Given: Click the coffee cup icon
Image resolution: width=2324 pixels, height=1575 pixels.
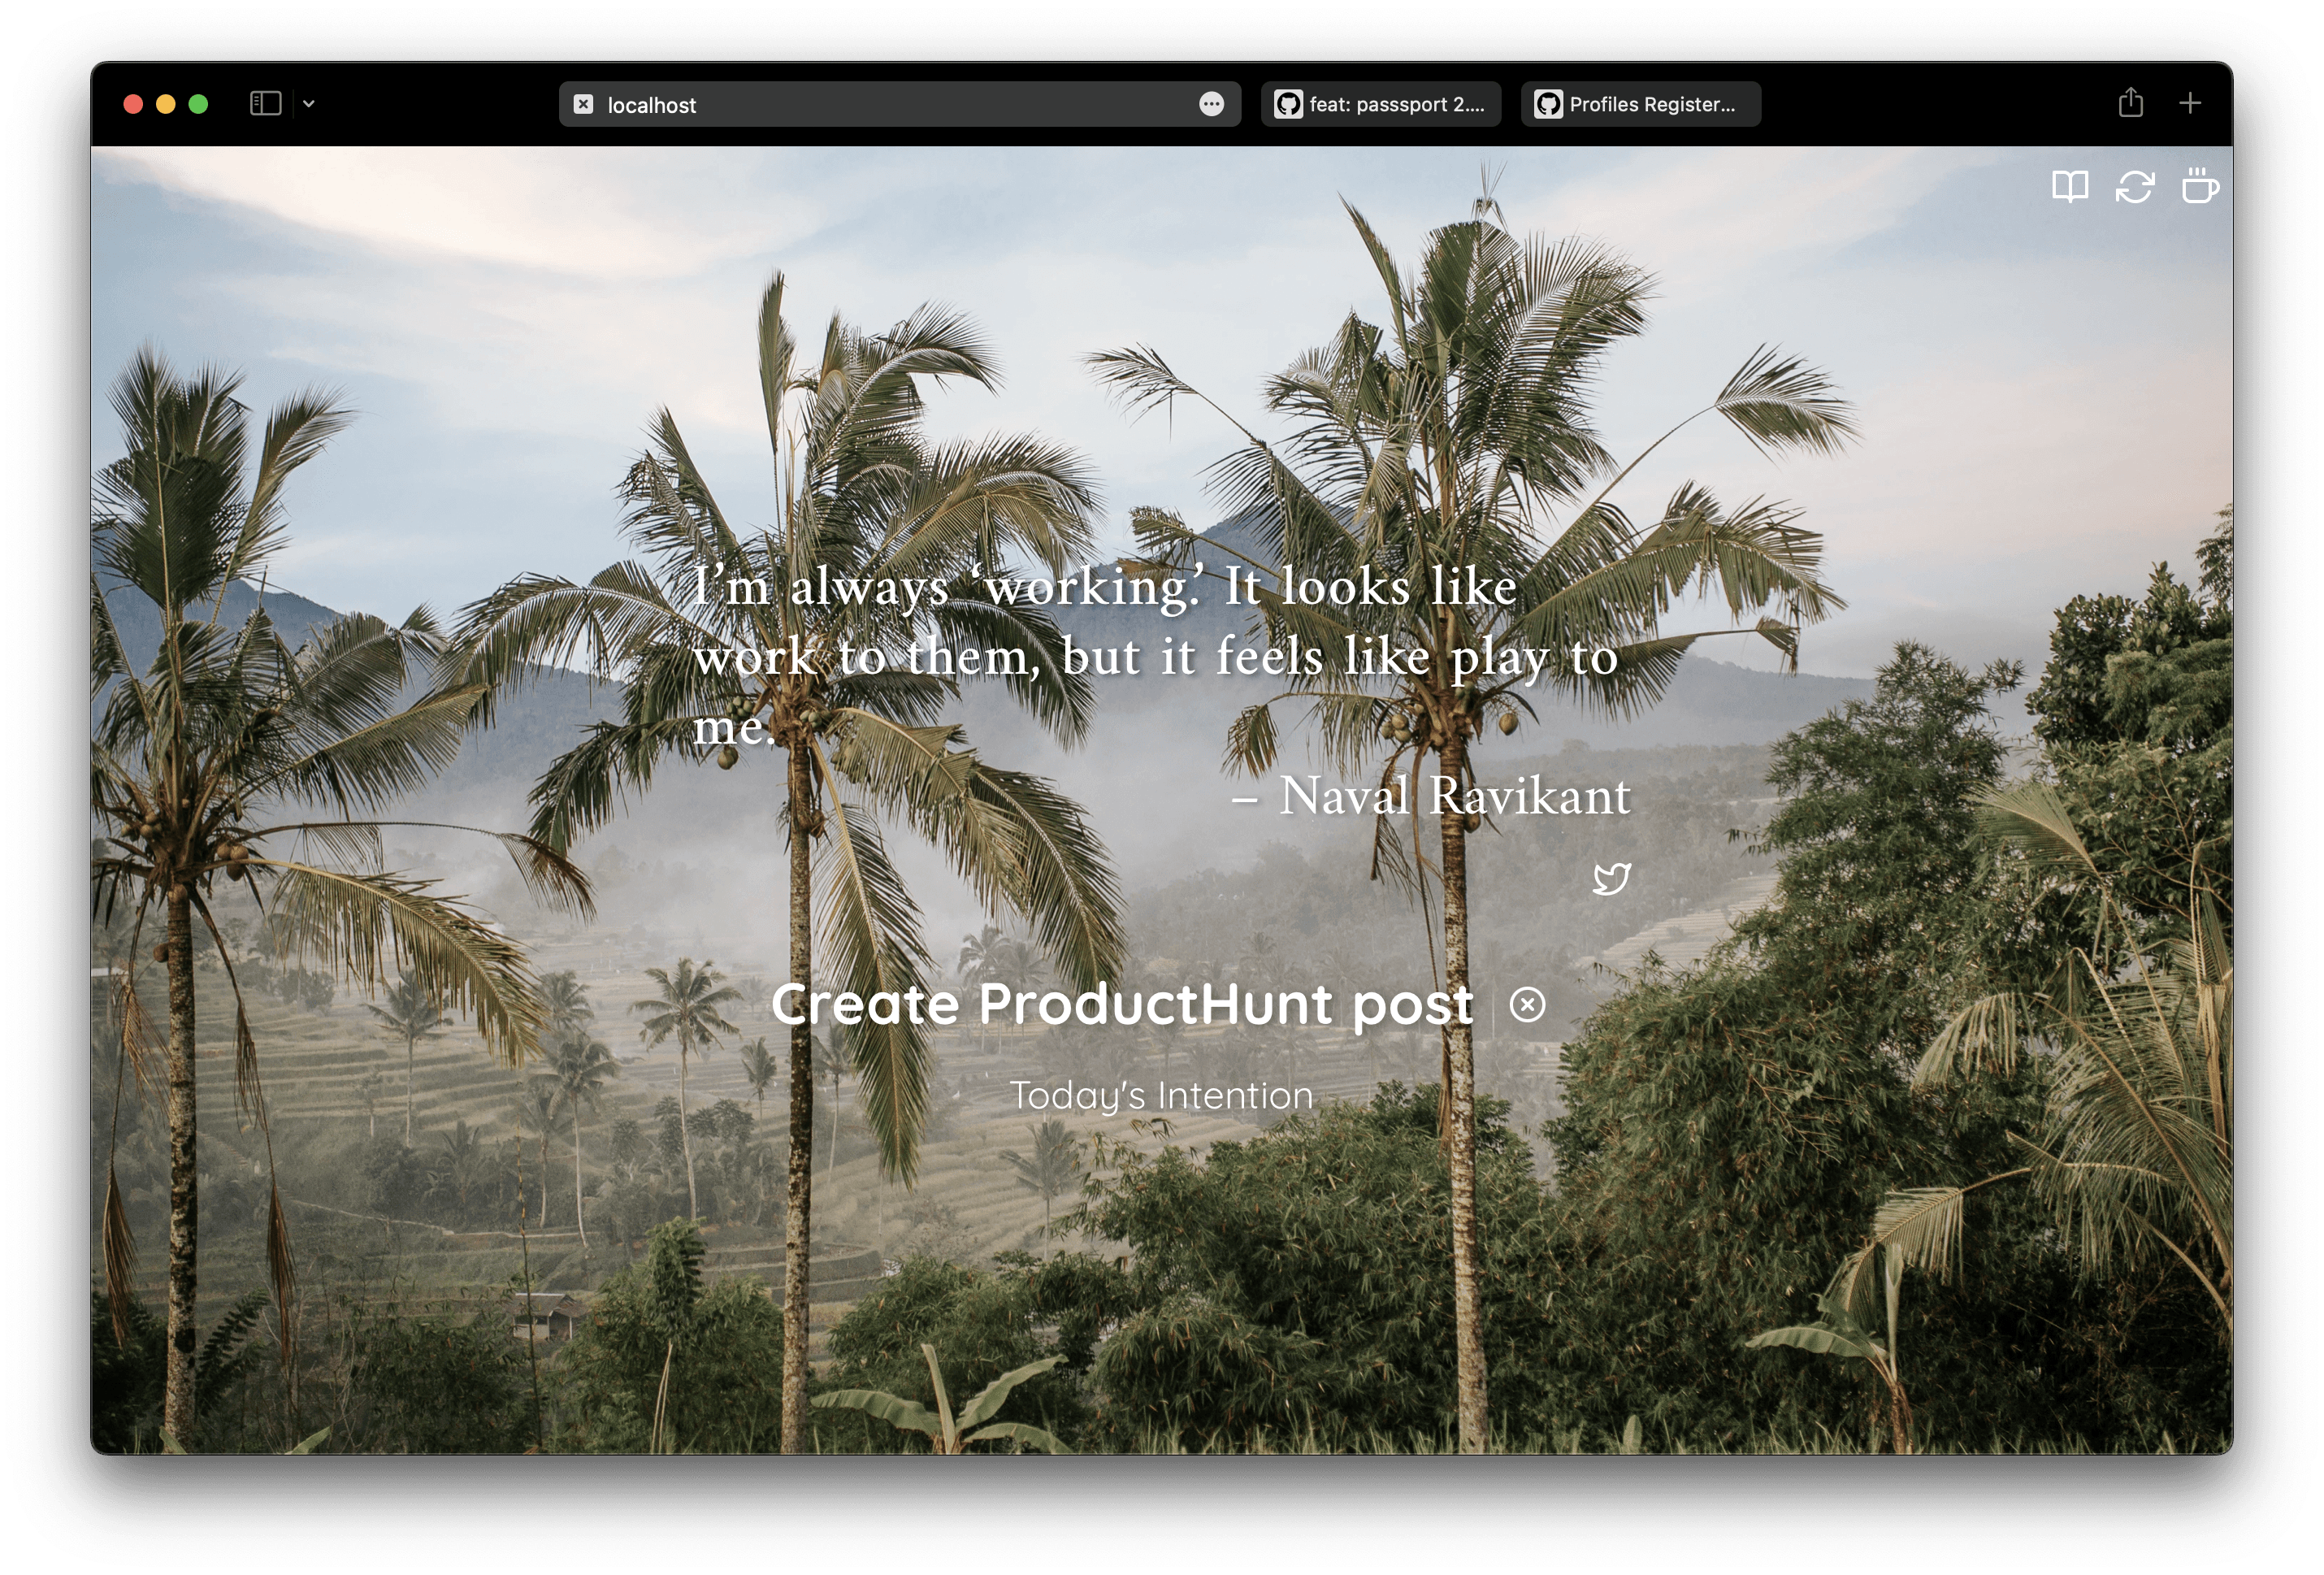Looking at the screenshot, I should 2199,185.
